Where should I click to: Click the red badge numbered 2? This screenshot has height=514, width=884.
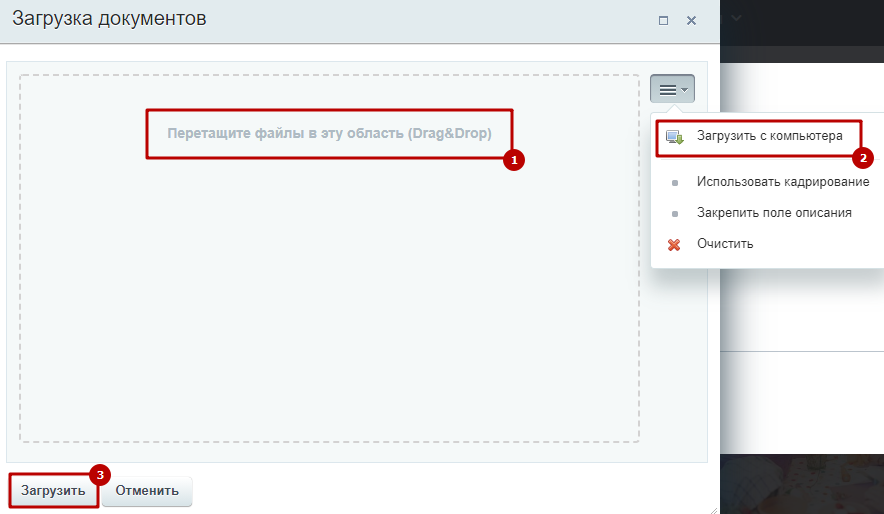(862, 158)
